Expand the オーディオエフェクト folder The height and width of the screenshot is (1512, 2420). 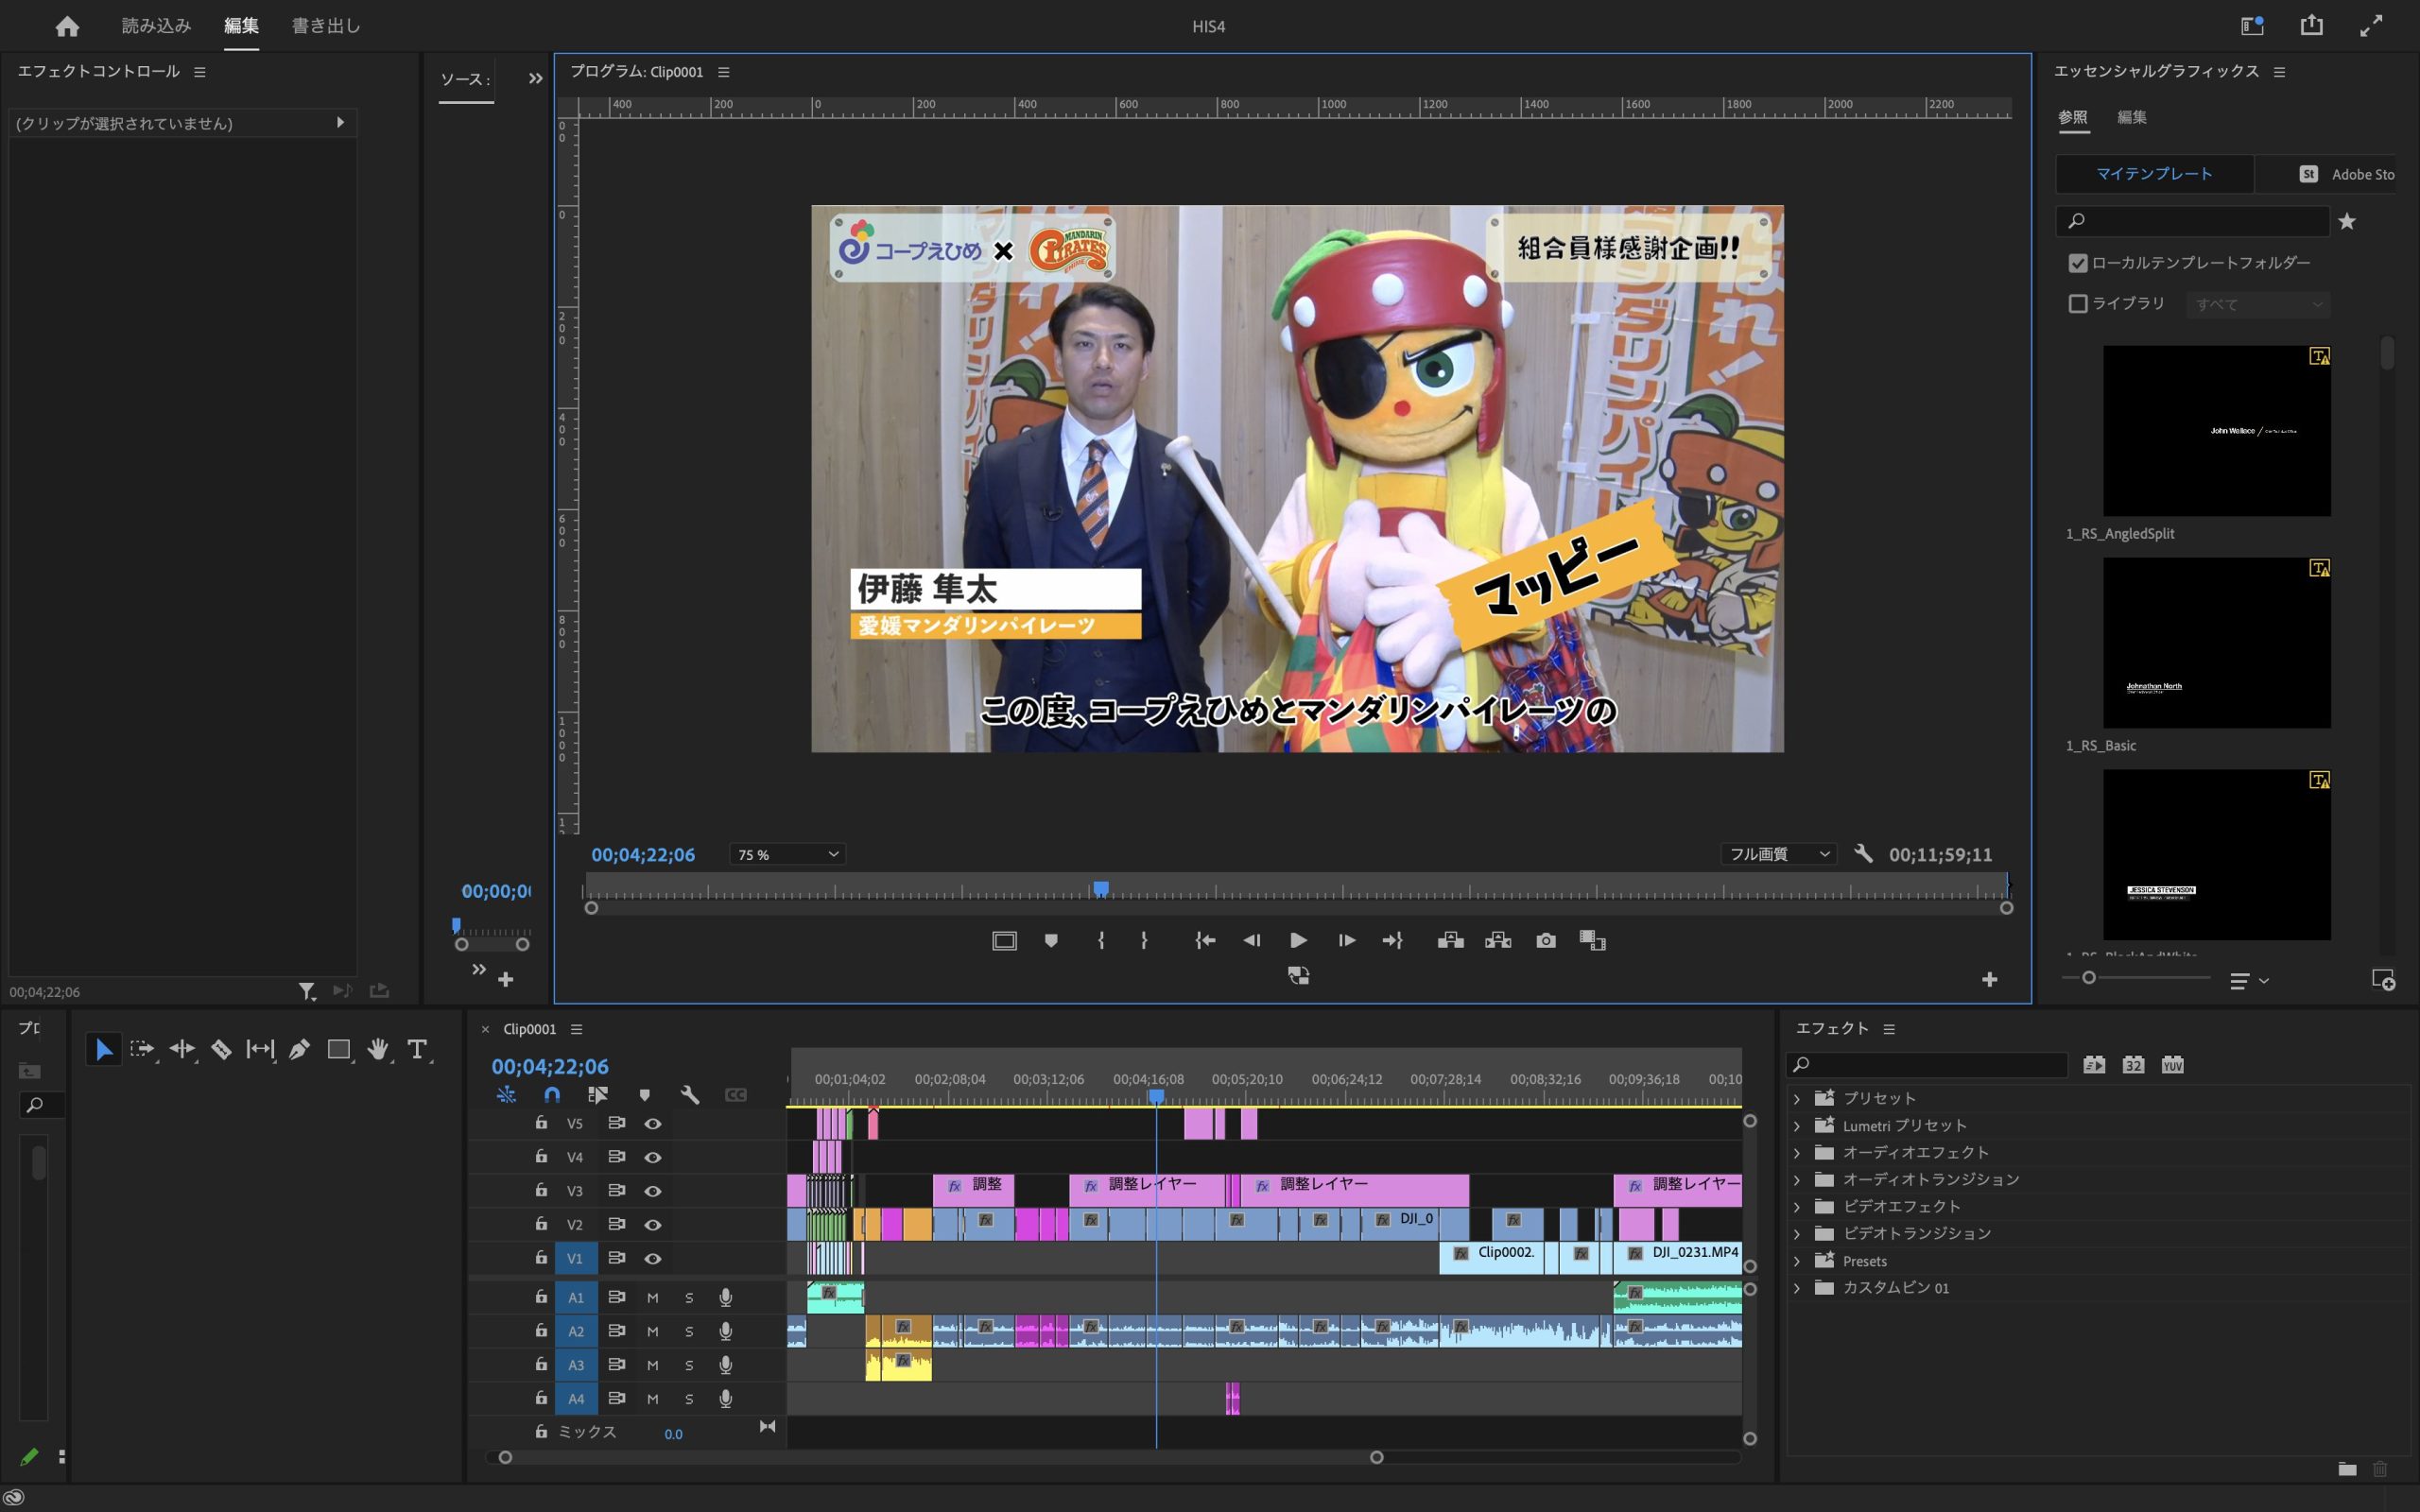pos(1797,1153)
